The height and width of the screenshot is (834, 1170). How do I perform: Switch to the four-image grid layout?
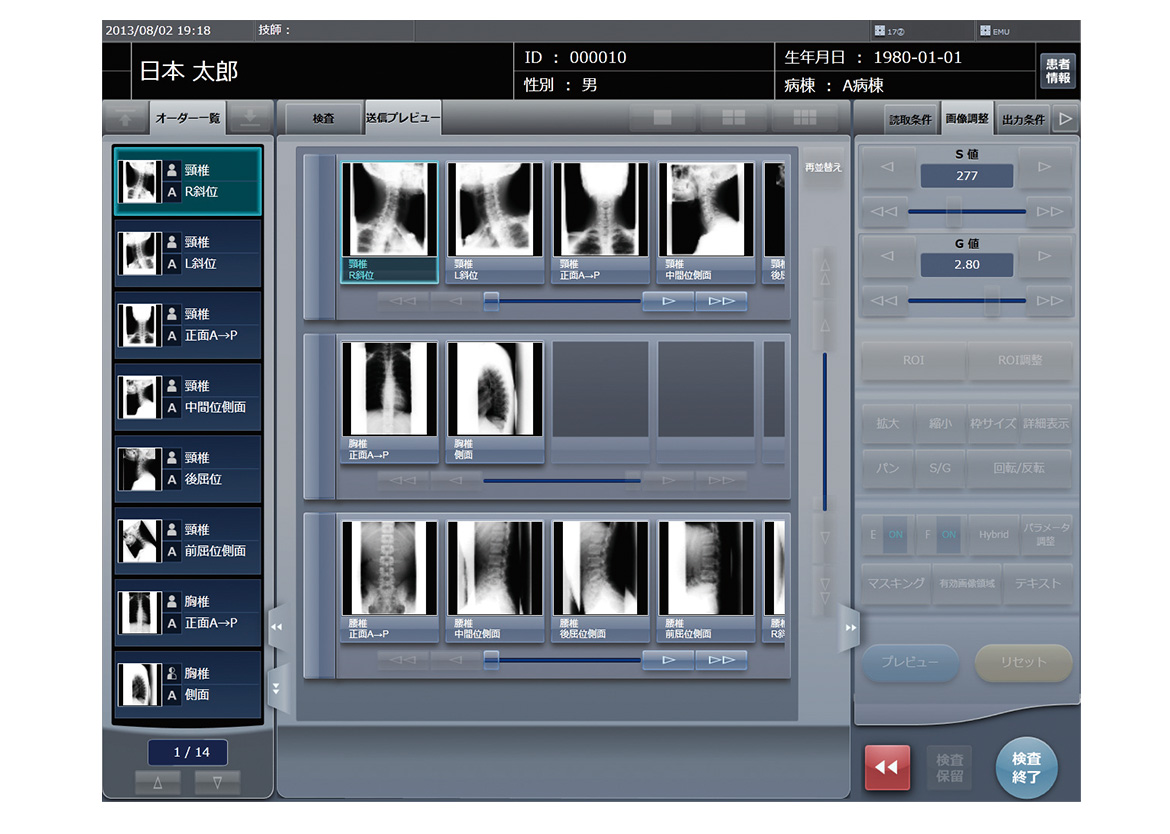[x=733, y=118]
